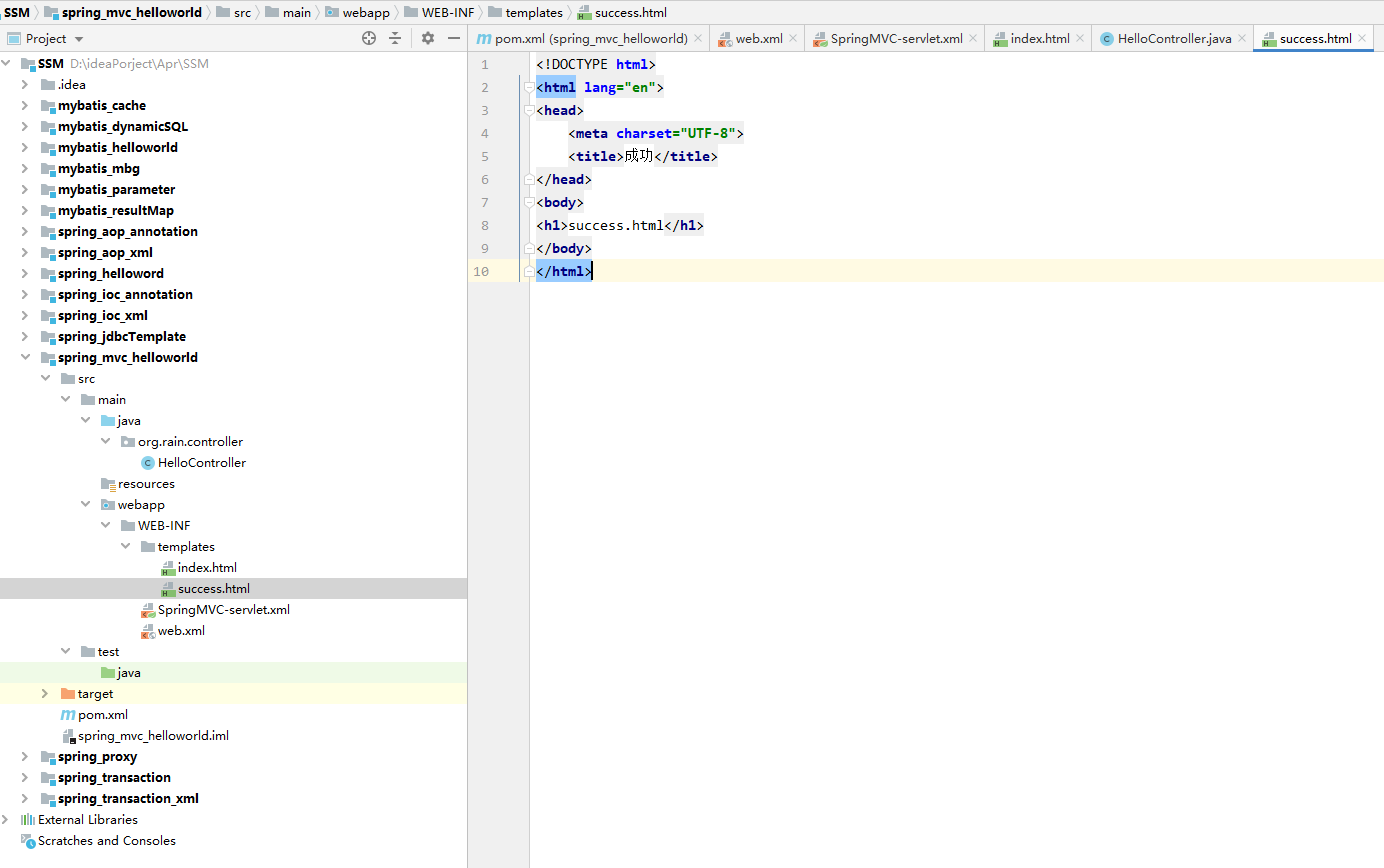
Task: Close the pom.xml editor tab
Action: coord(698,39)
